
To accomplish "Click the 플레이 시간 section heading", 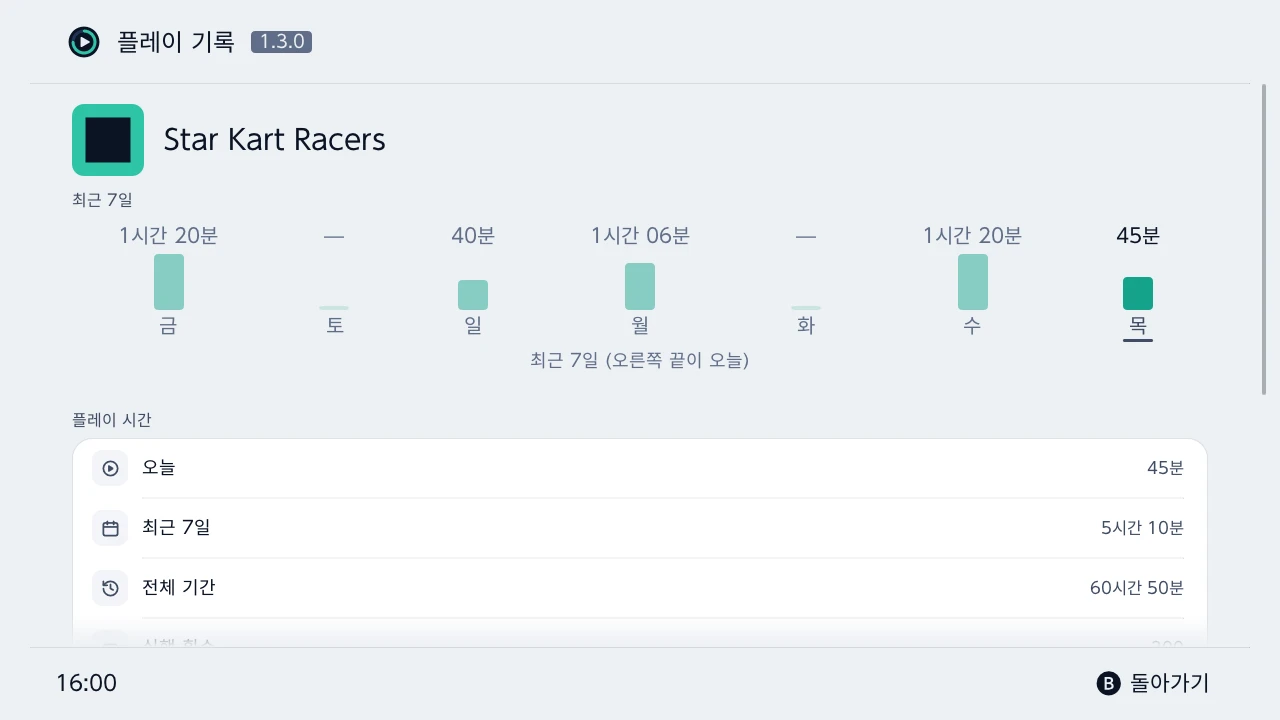I will coord(112,420).
